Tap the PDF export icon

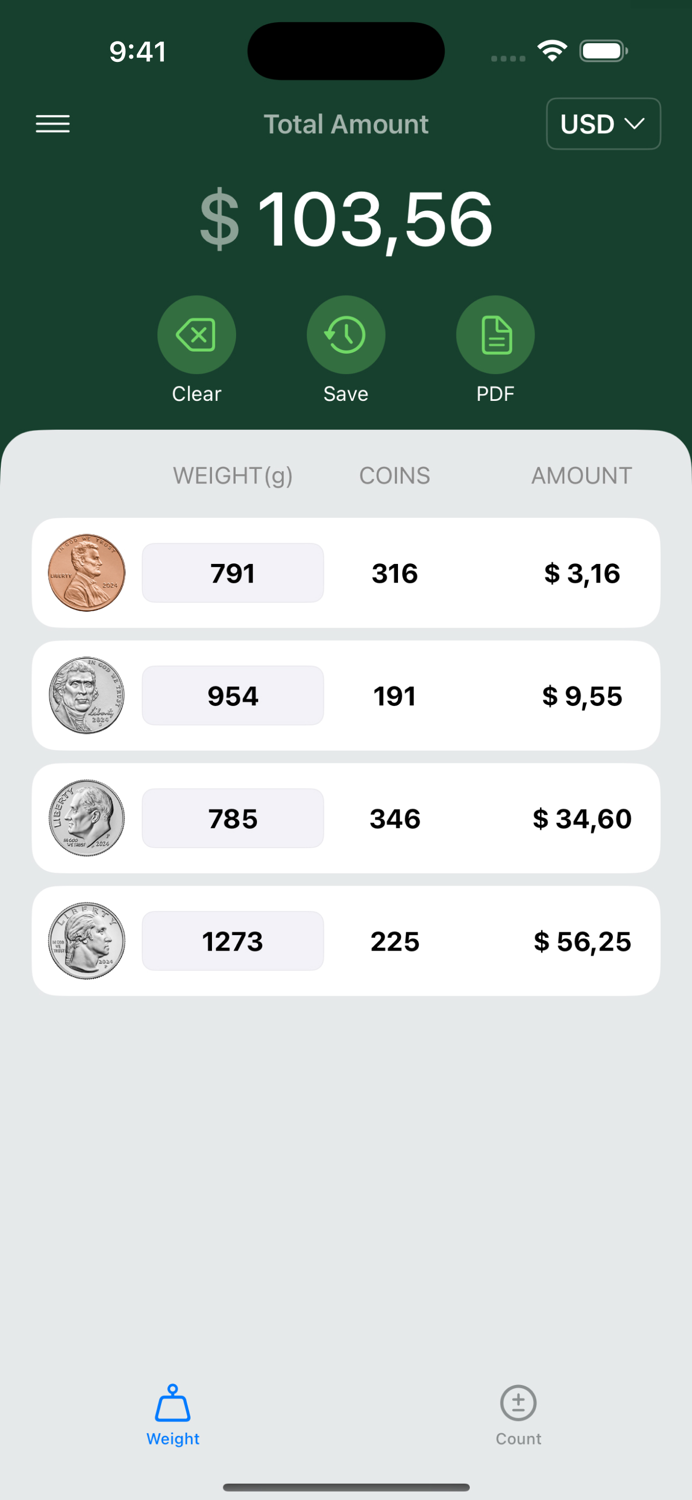(x=495, y=334)
